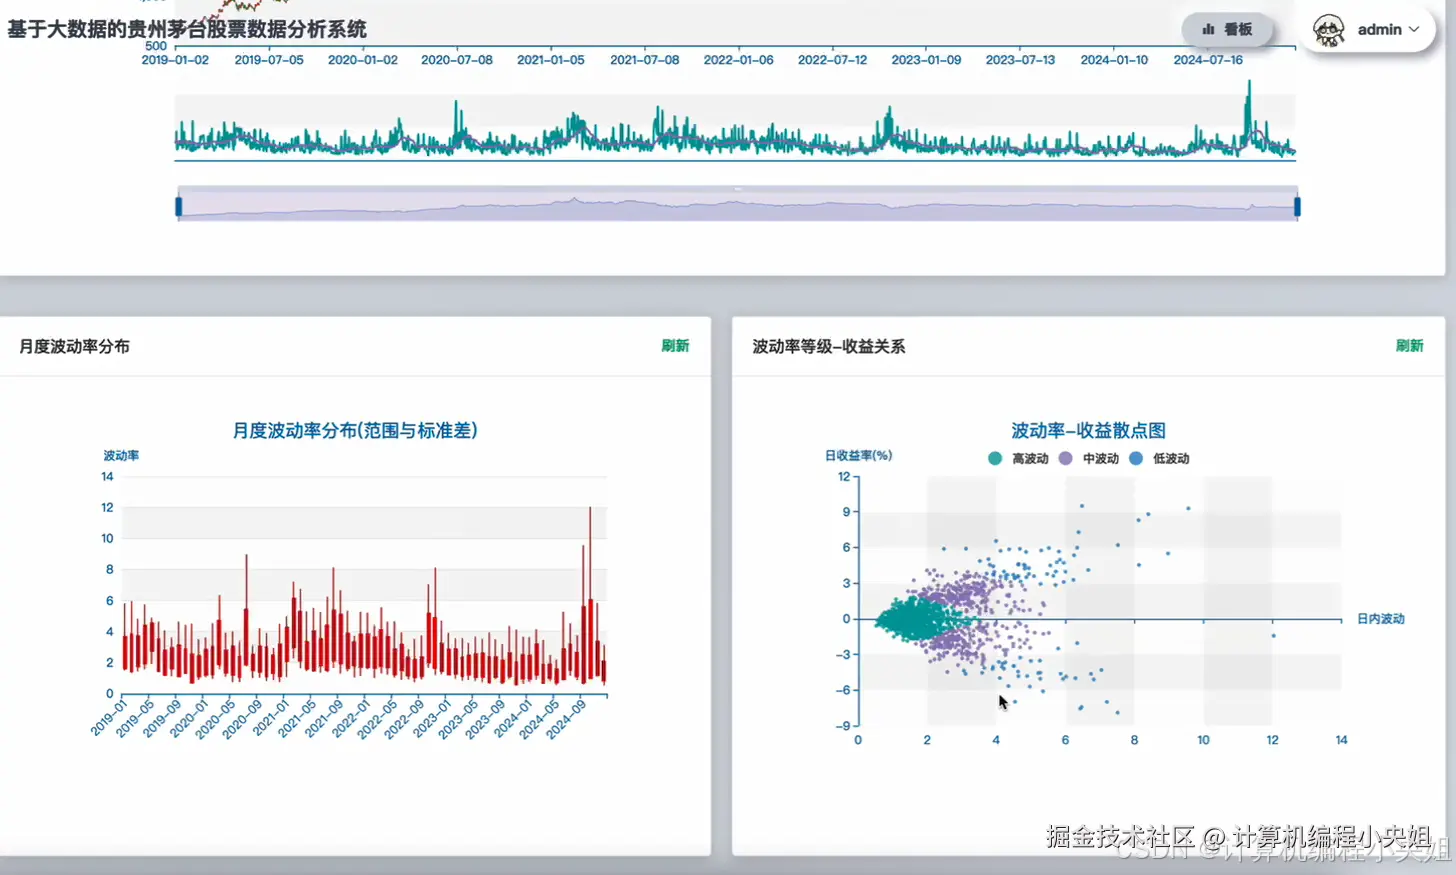Image resolution: width=1456 pixels, height=875 pixels.
Task: Click the 2020-07-08 date axis label
Action: pyautogui.click(x=457, y=60)
